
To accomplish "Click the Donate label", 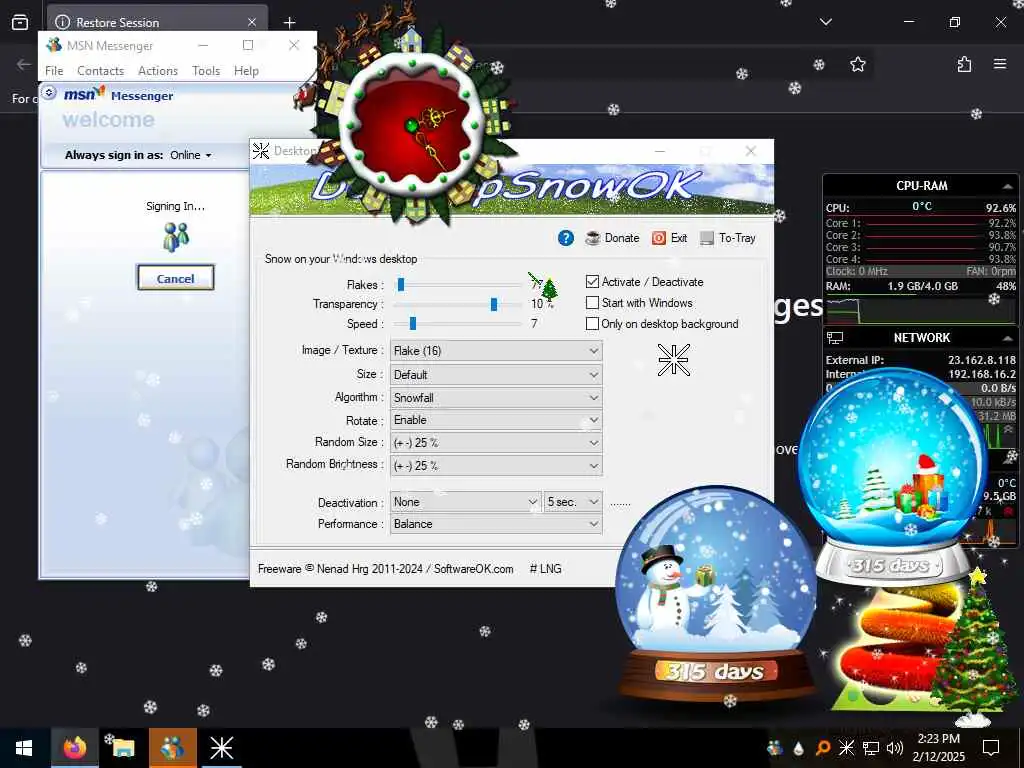I will pyautogui.click(x=622, y=238).
